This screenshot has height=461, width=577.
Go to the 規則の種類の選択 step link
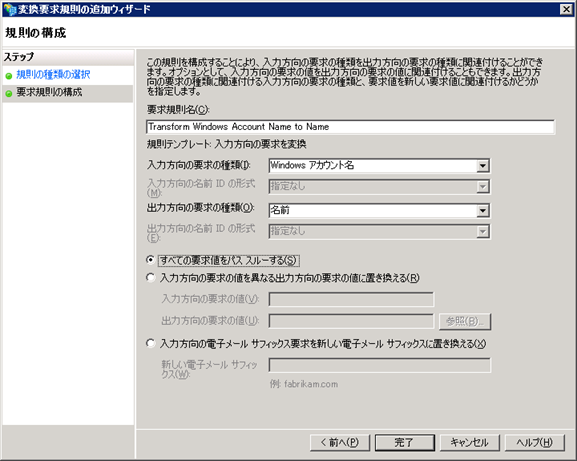coord(53,75)
